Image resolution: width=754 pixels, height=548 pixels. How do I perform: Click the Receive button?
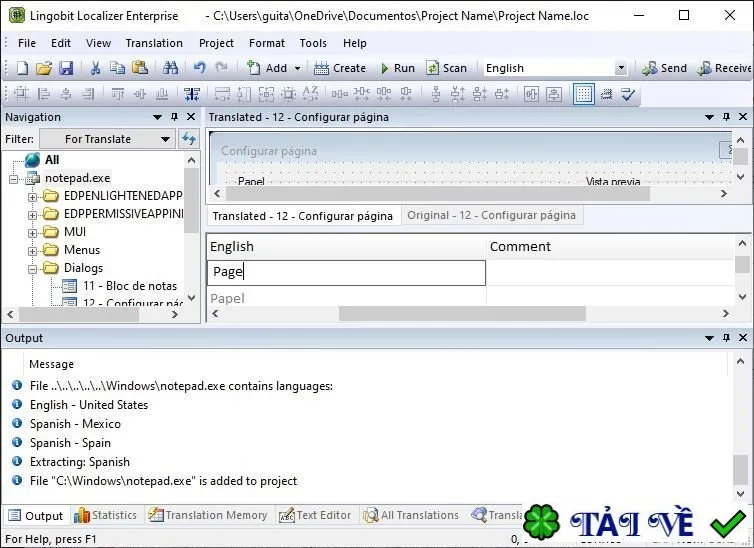click(724, 68)
